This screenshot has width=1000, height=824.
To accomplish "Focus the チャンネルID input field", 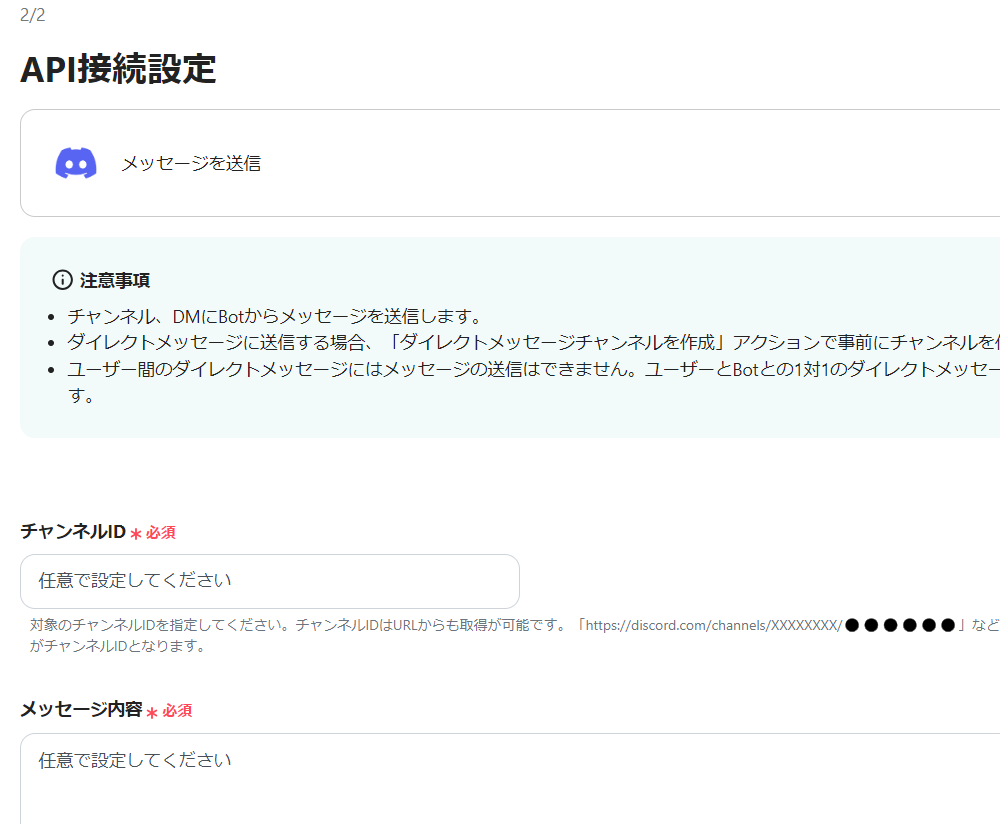I will pos(270,581).
